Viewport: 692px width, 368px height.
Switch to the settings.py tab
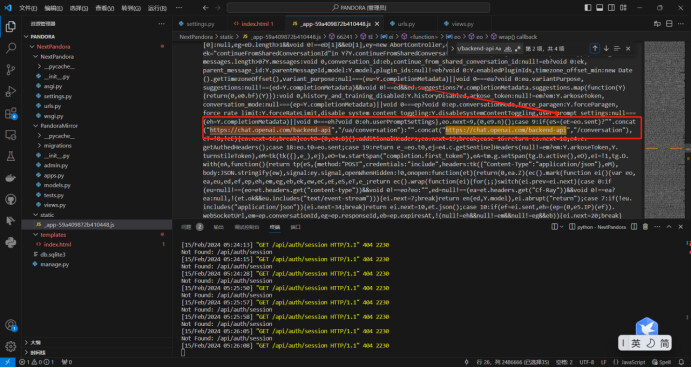pyautogui.click(x=196, y=24)
